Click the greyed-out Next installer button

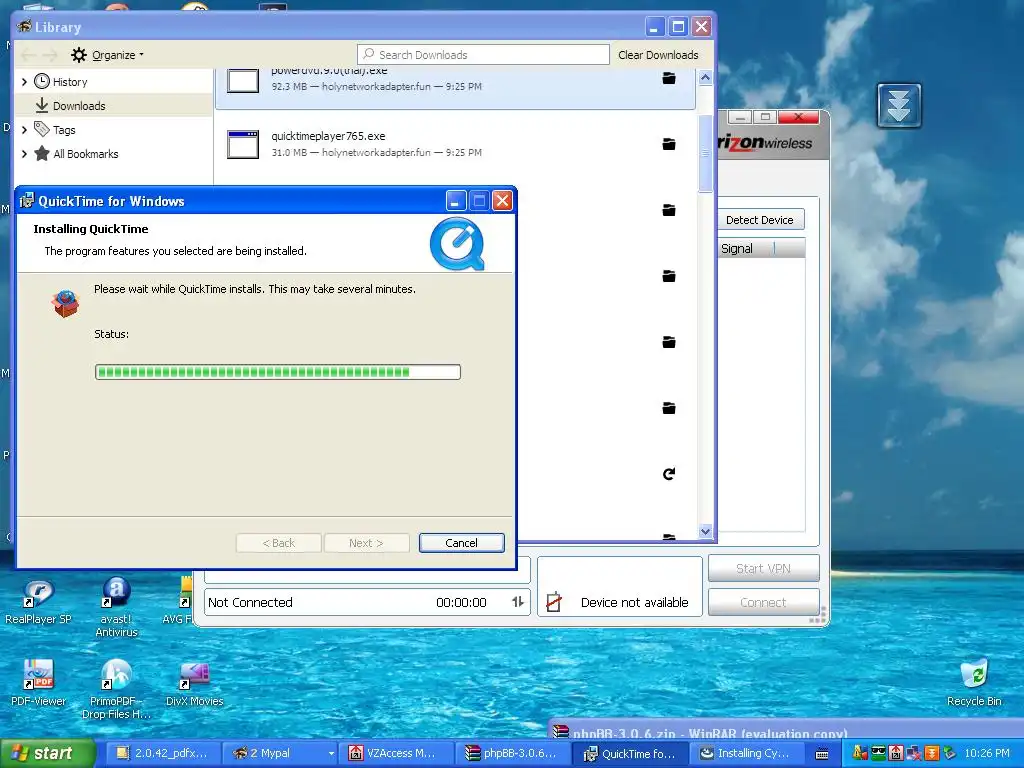pyautogui.click(x=366, y=543)
